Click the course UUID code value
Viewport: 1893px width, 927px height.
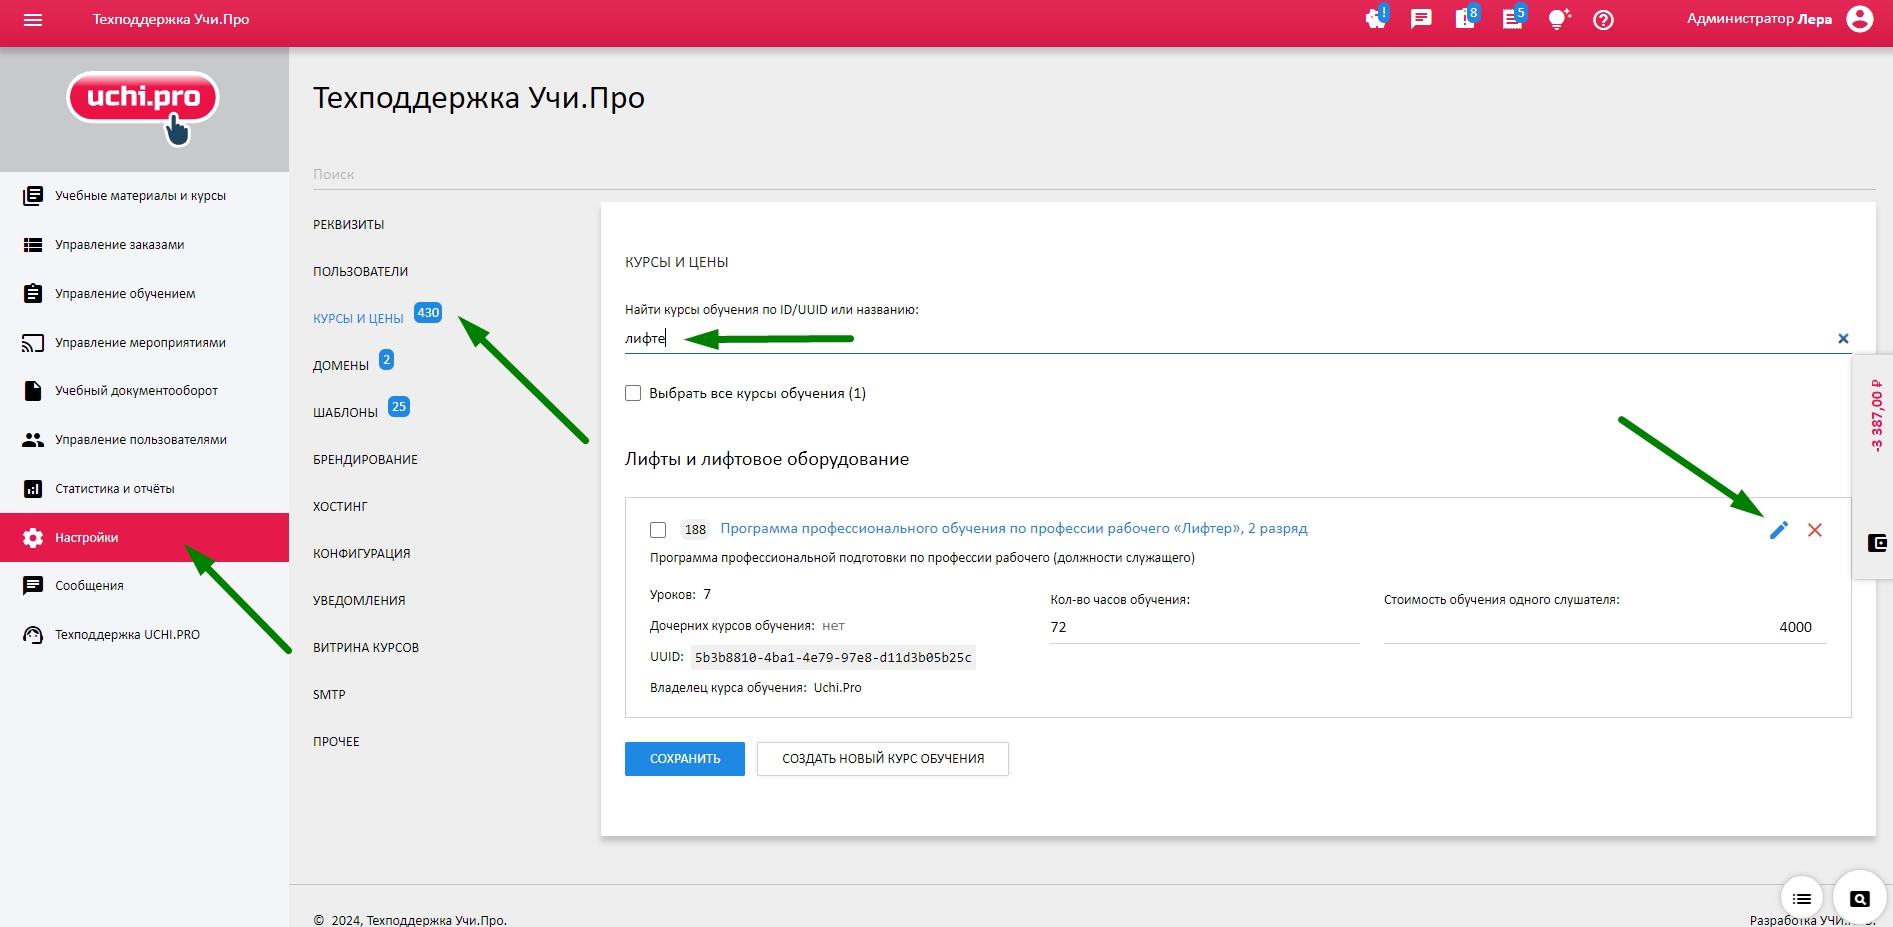click(833, 658)
